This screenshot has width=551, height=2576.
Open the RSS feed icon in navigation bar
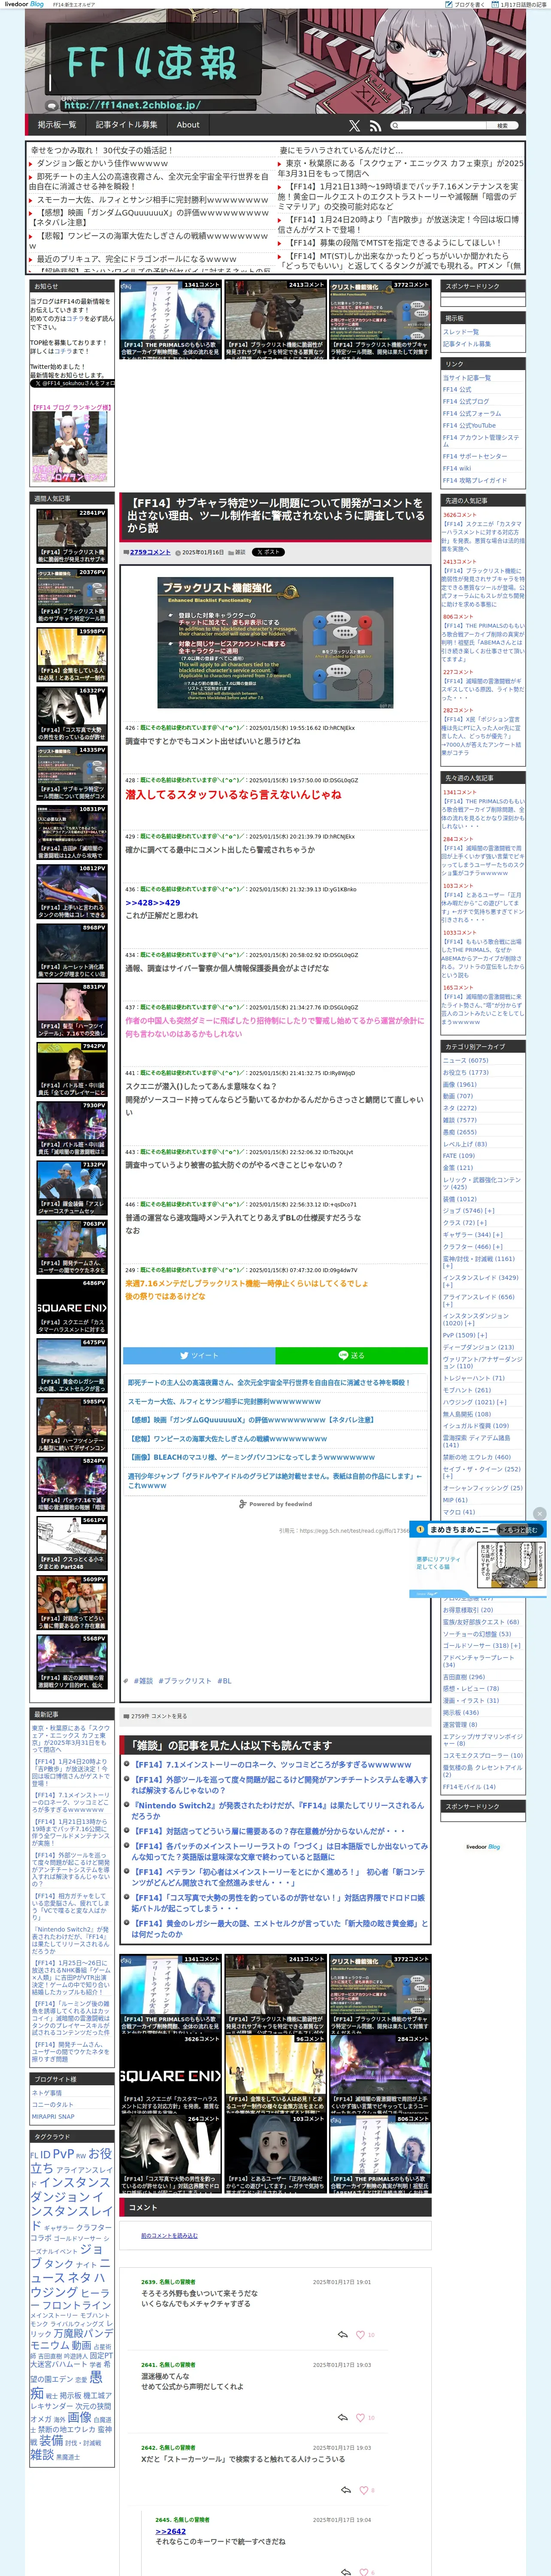coord(375,126)
